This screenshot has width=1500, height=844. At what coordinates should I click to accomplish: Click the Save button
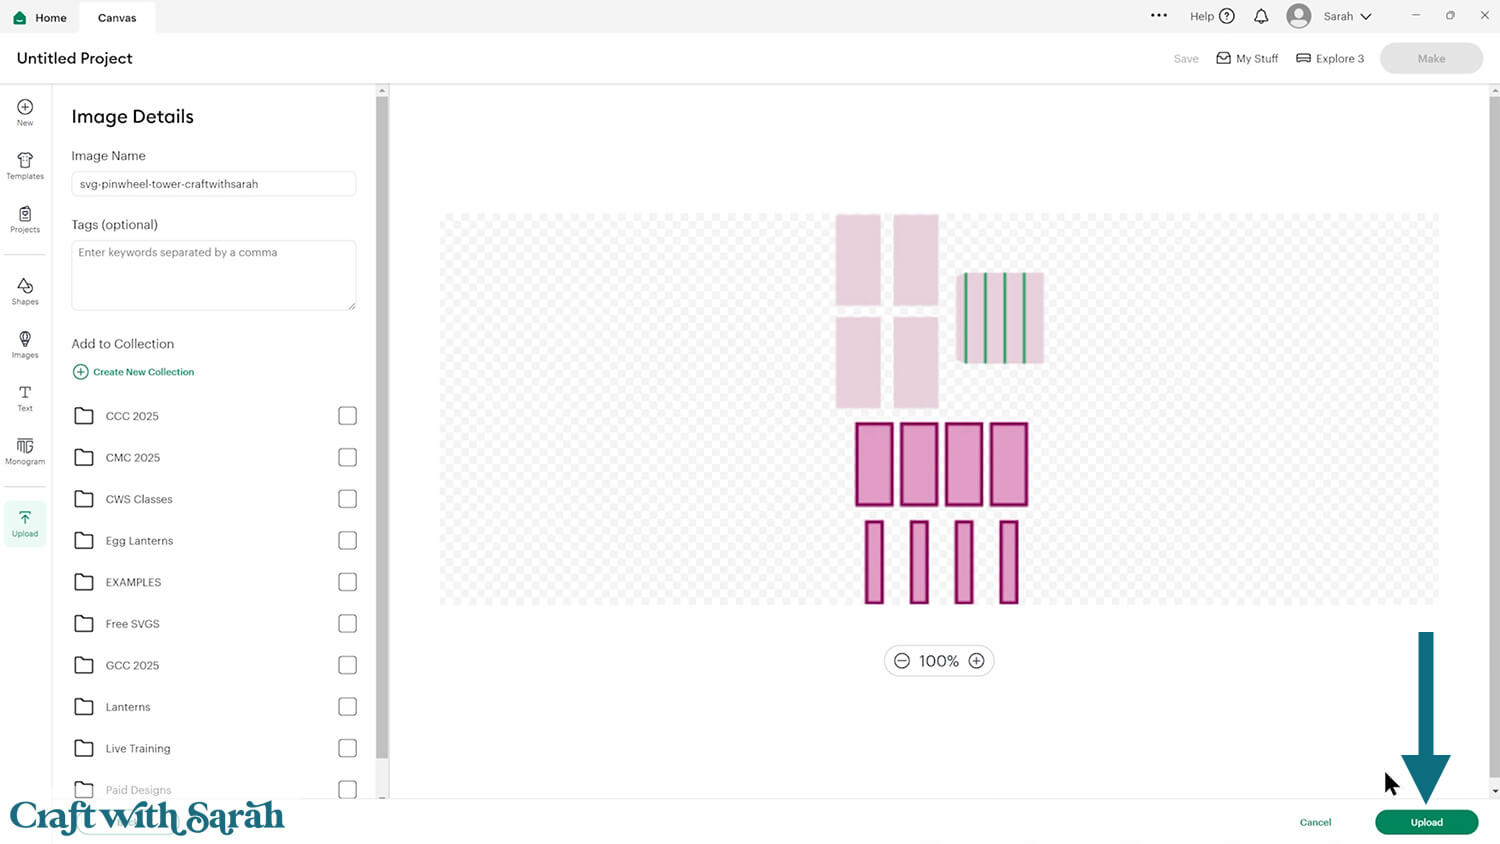(1186, 59)
